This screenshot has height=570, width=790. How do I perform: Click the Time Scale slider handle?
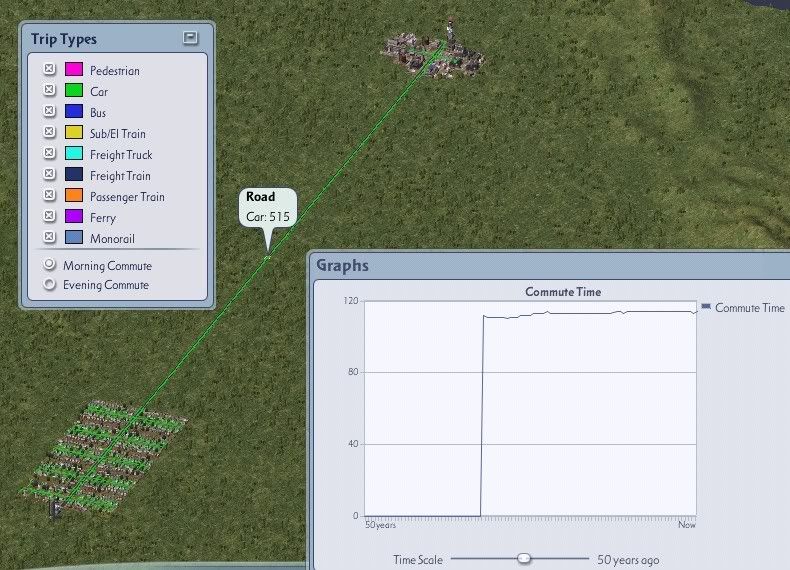pos(524,558)
